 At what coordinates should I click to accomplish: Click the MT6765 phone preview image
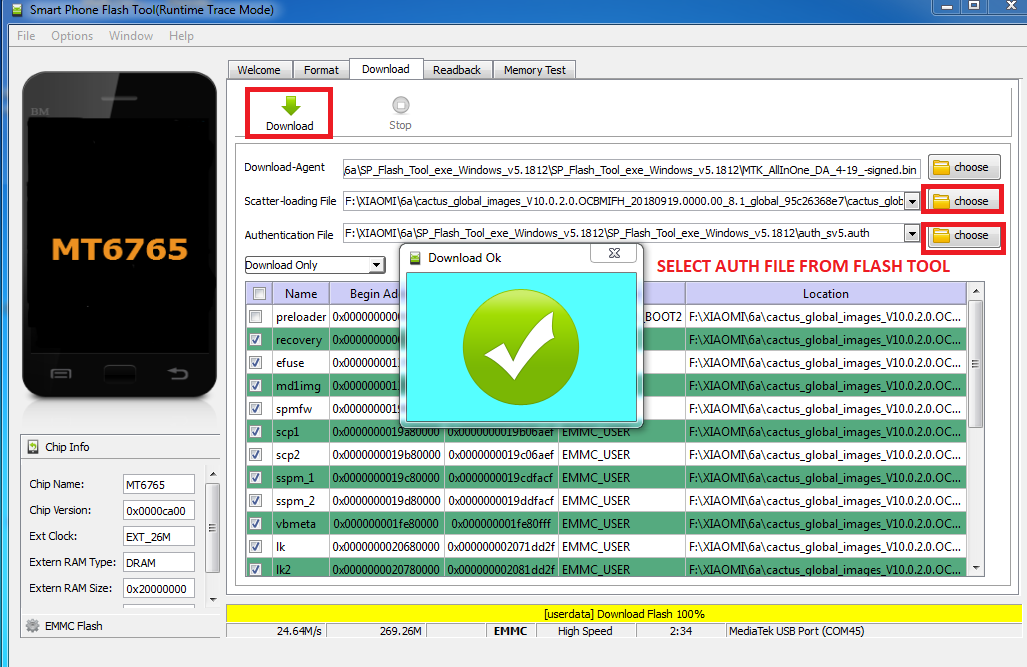tap(120, 235)
